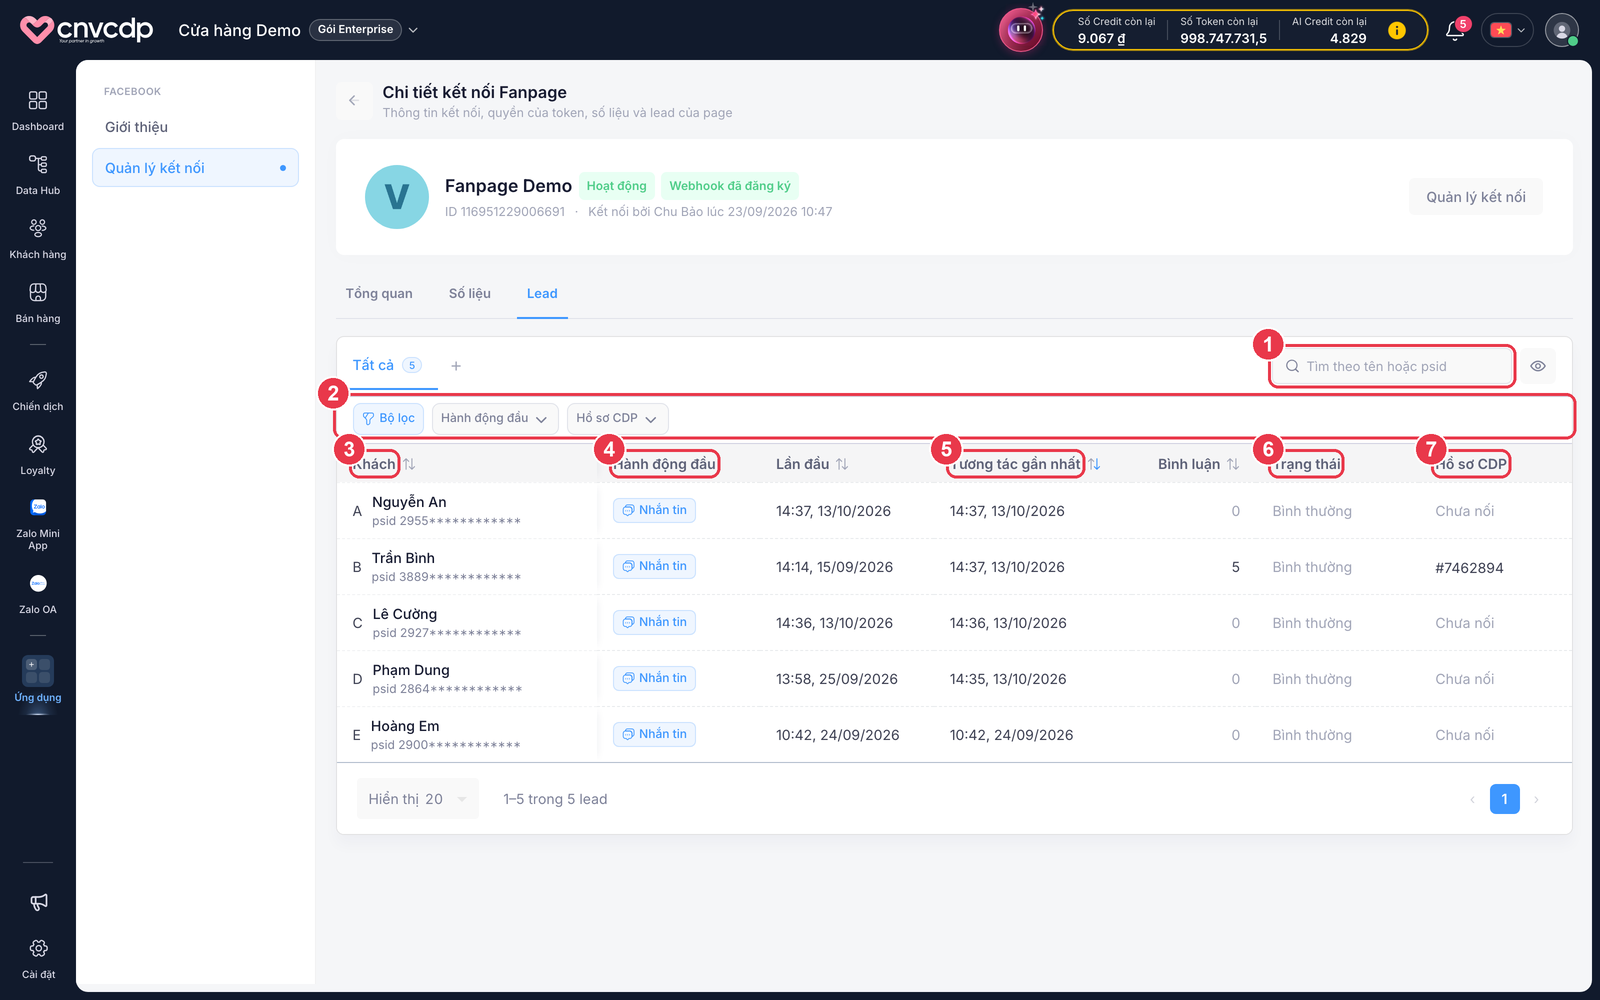The image size is (1600, 1000).
Task: Open CDP profile #7462894
Action: tap(1469, 568)
